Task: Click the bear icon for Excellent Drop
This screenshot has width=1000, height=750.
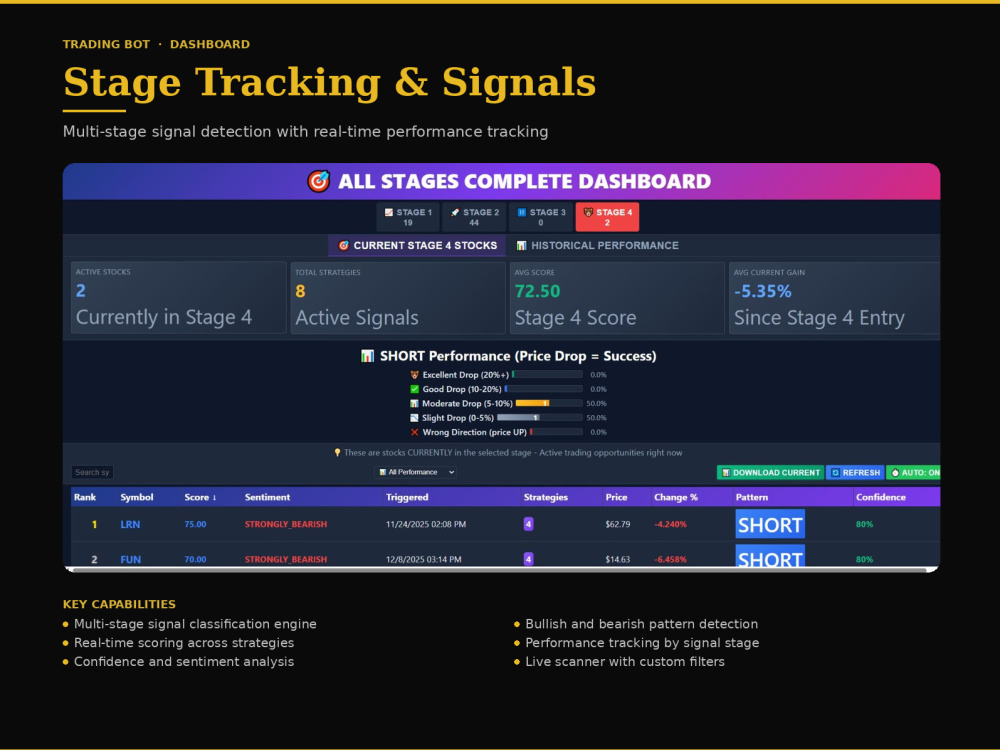Action: pos(415,375)
